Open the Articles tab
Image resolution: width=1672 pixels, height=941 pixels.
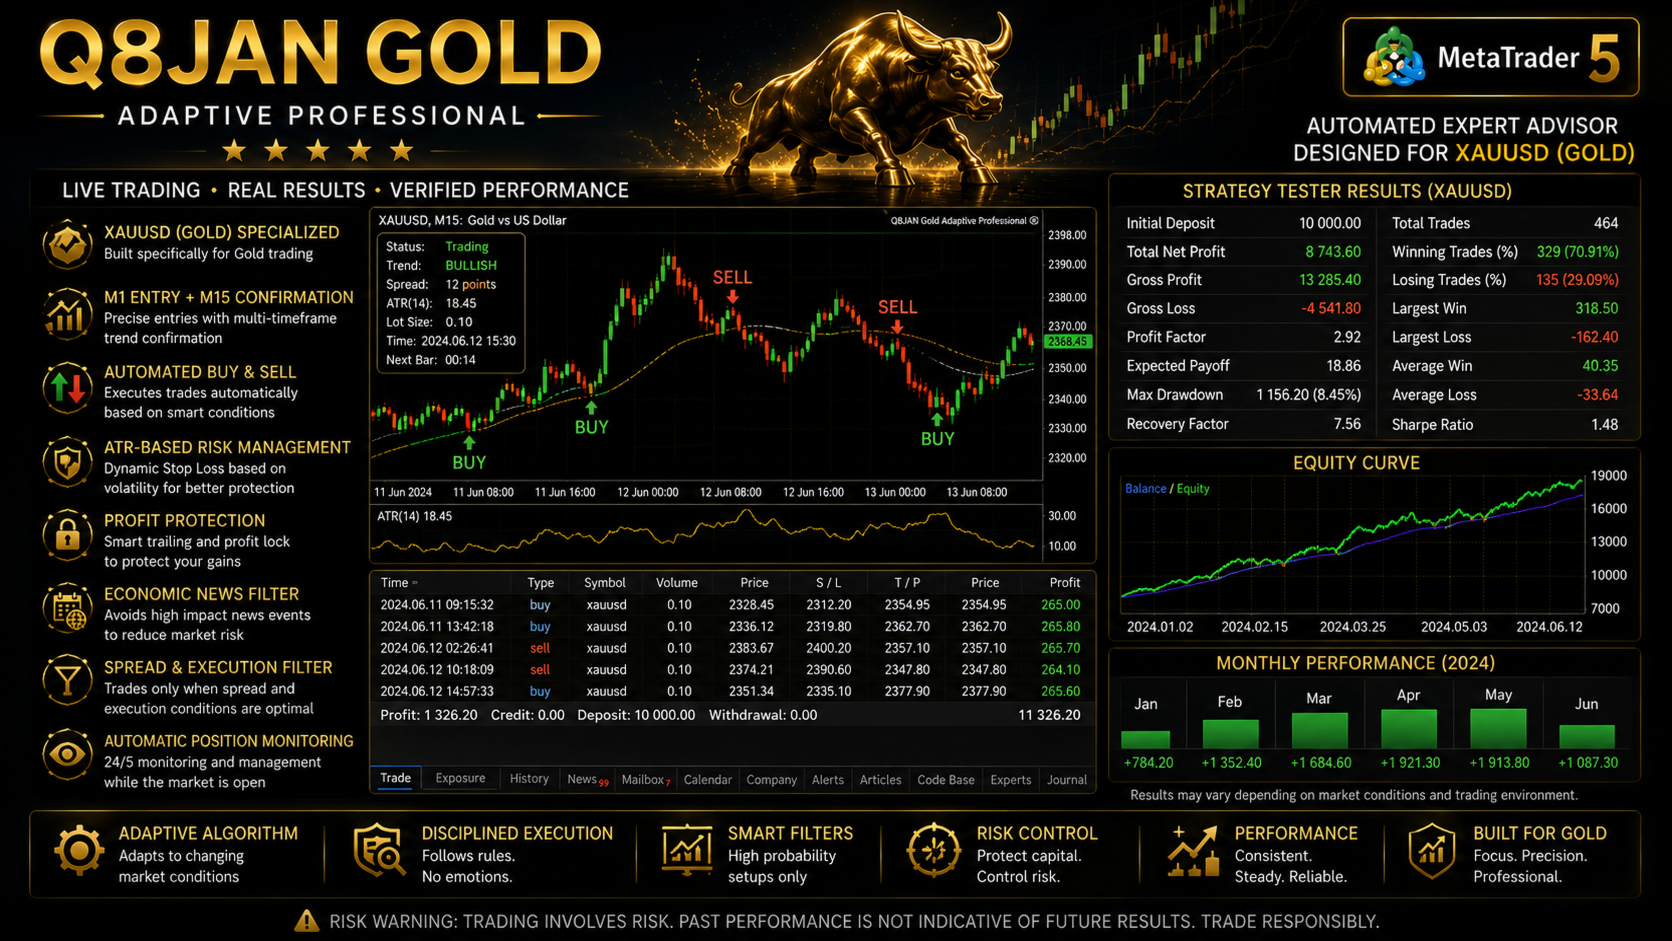pos(881,779)
